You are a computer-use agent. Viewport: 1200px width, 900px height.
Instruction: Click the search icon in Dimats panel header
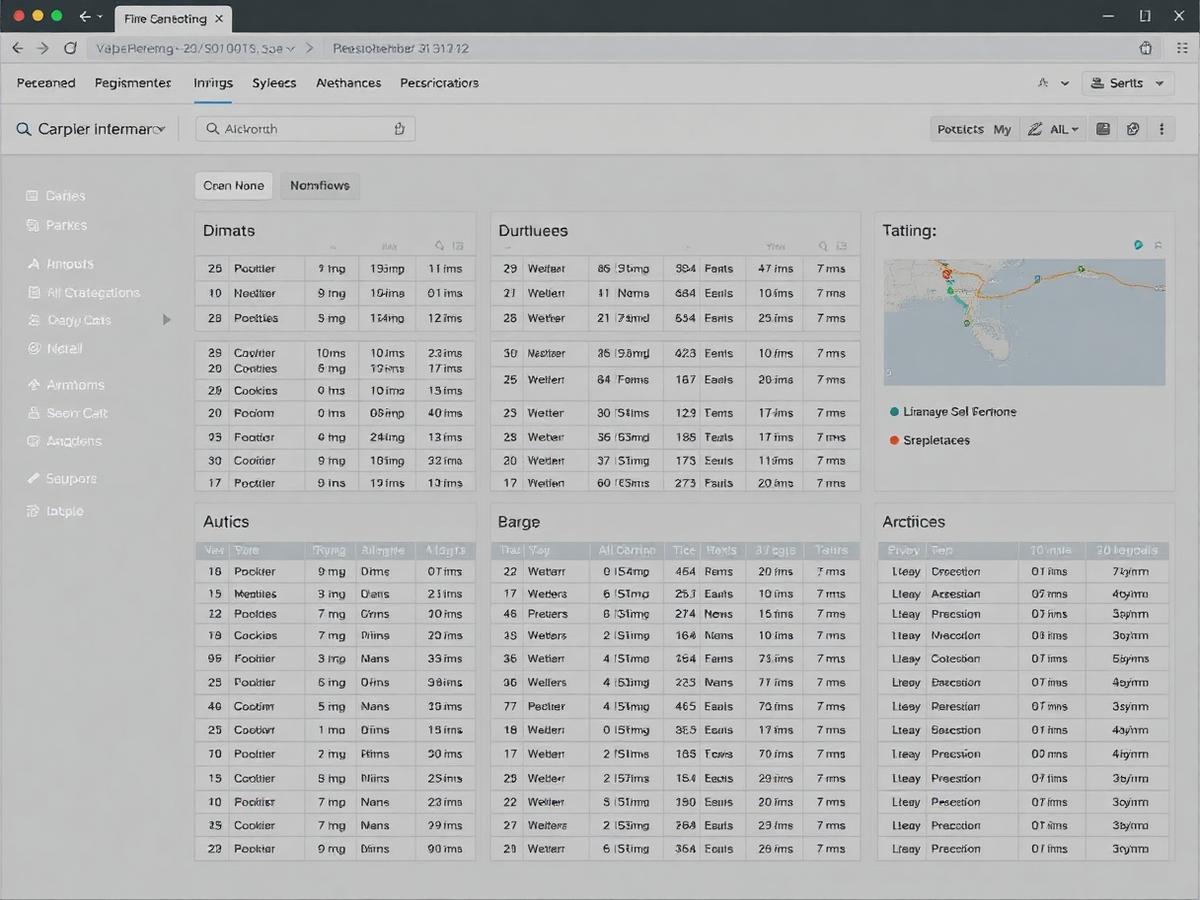tap(439, 245)
